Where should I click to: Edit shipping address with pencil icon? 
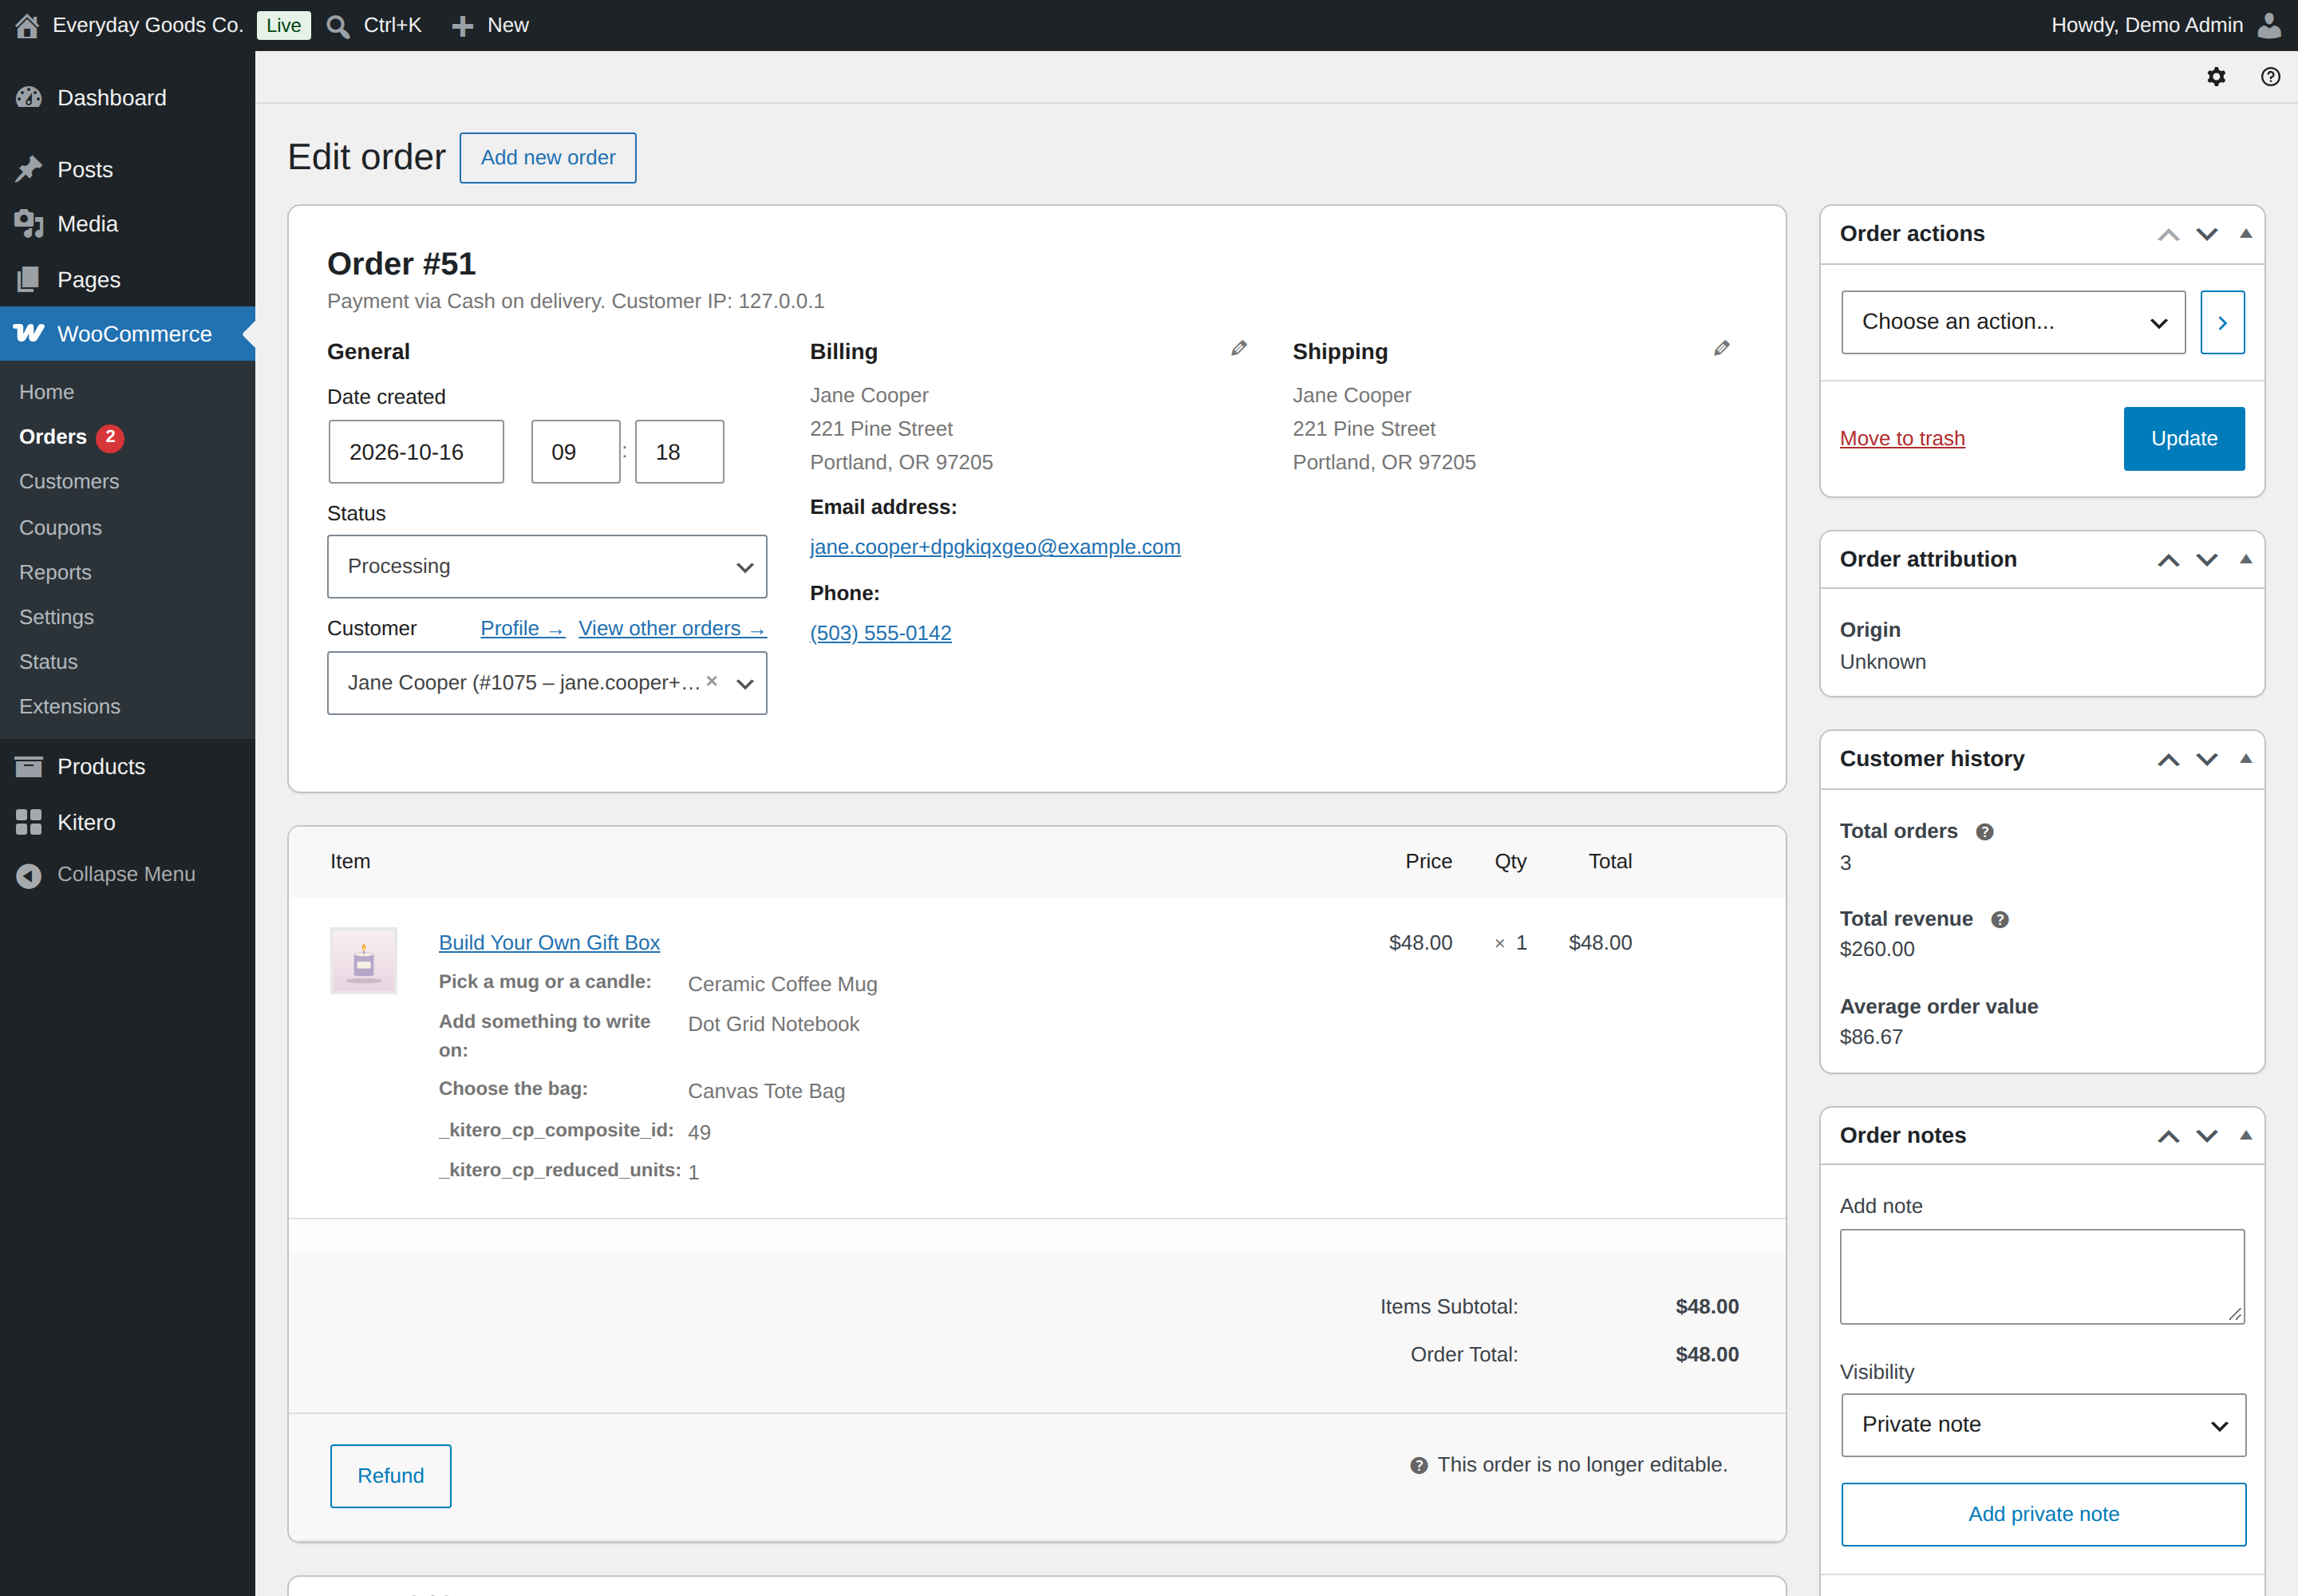pos(1722,348)
